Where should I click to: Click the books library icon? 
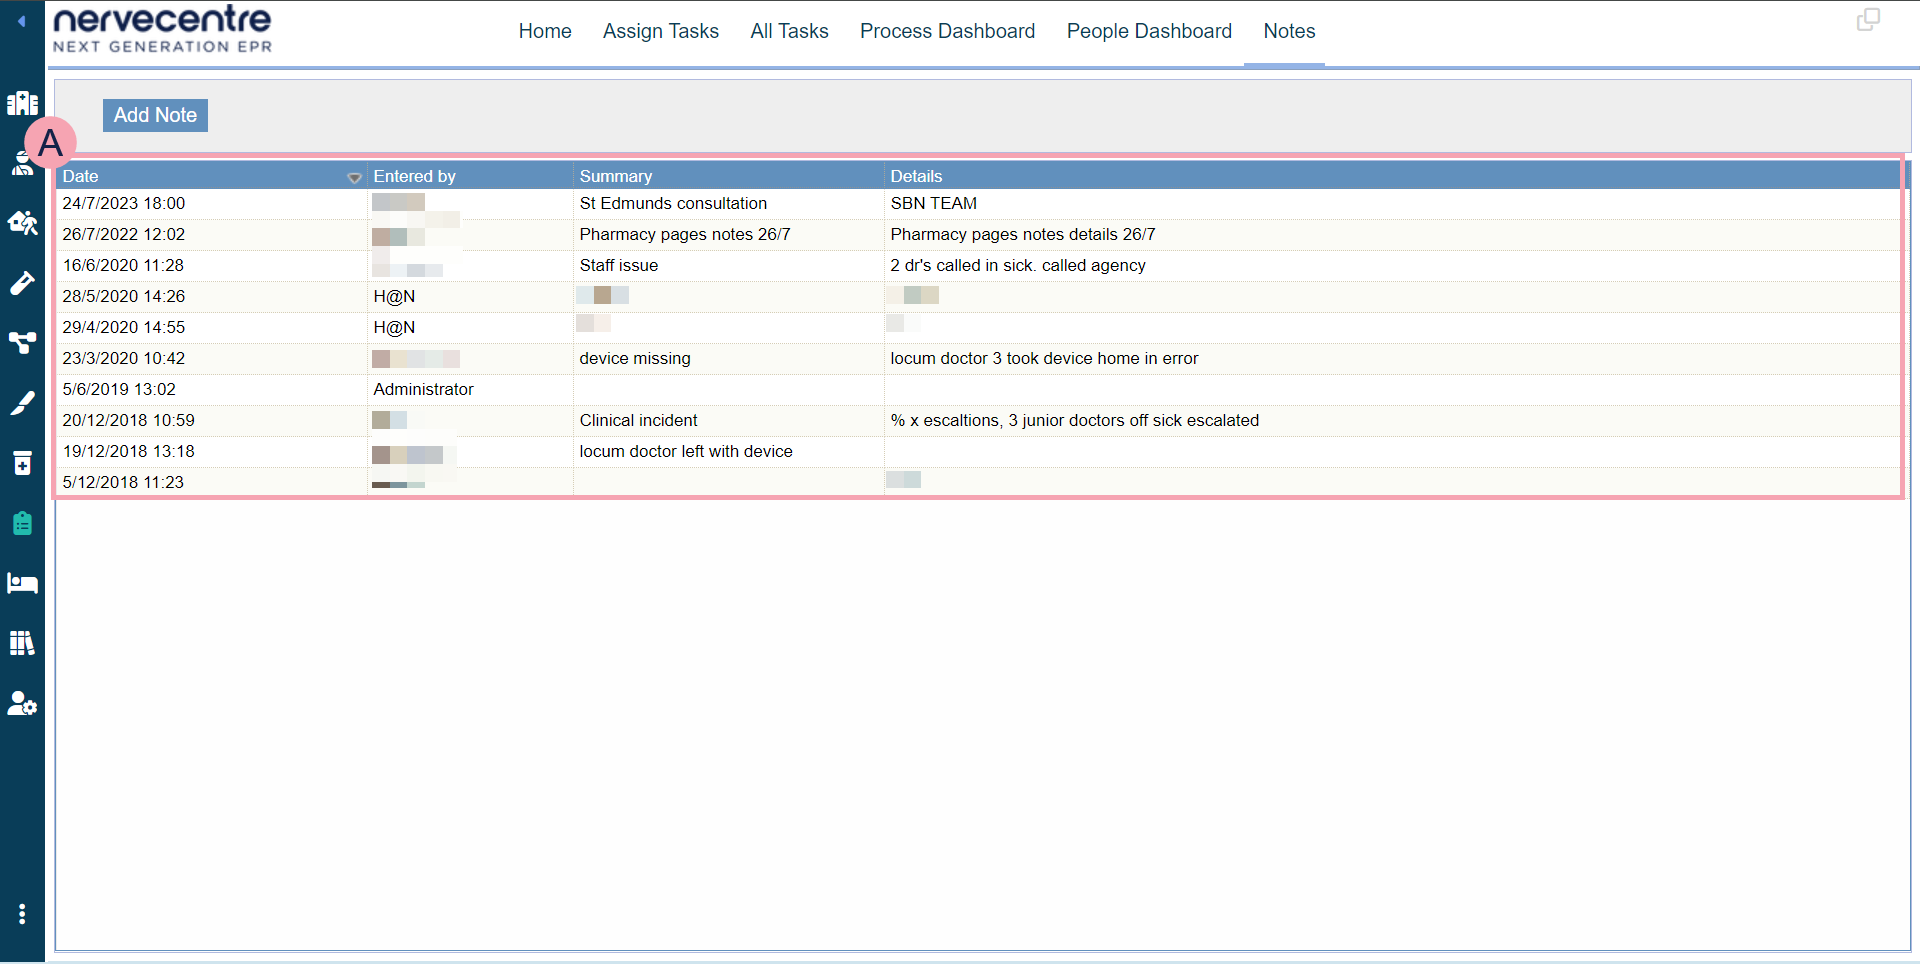22,643
